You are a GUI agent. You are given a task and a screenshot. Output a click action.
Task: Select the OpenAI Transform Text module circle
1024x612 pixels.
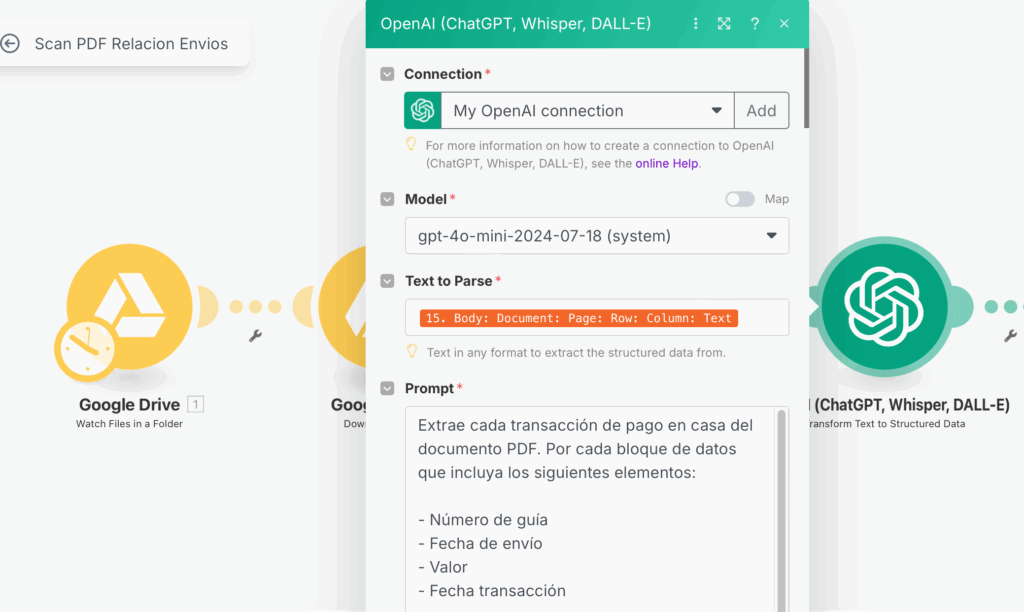(884, 306)
